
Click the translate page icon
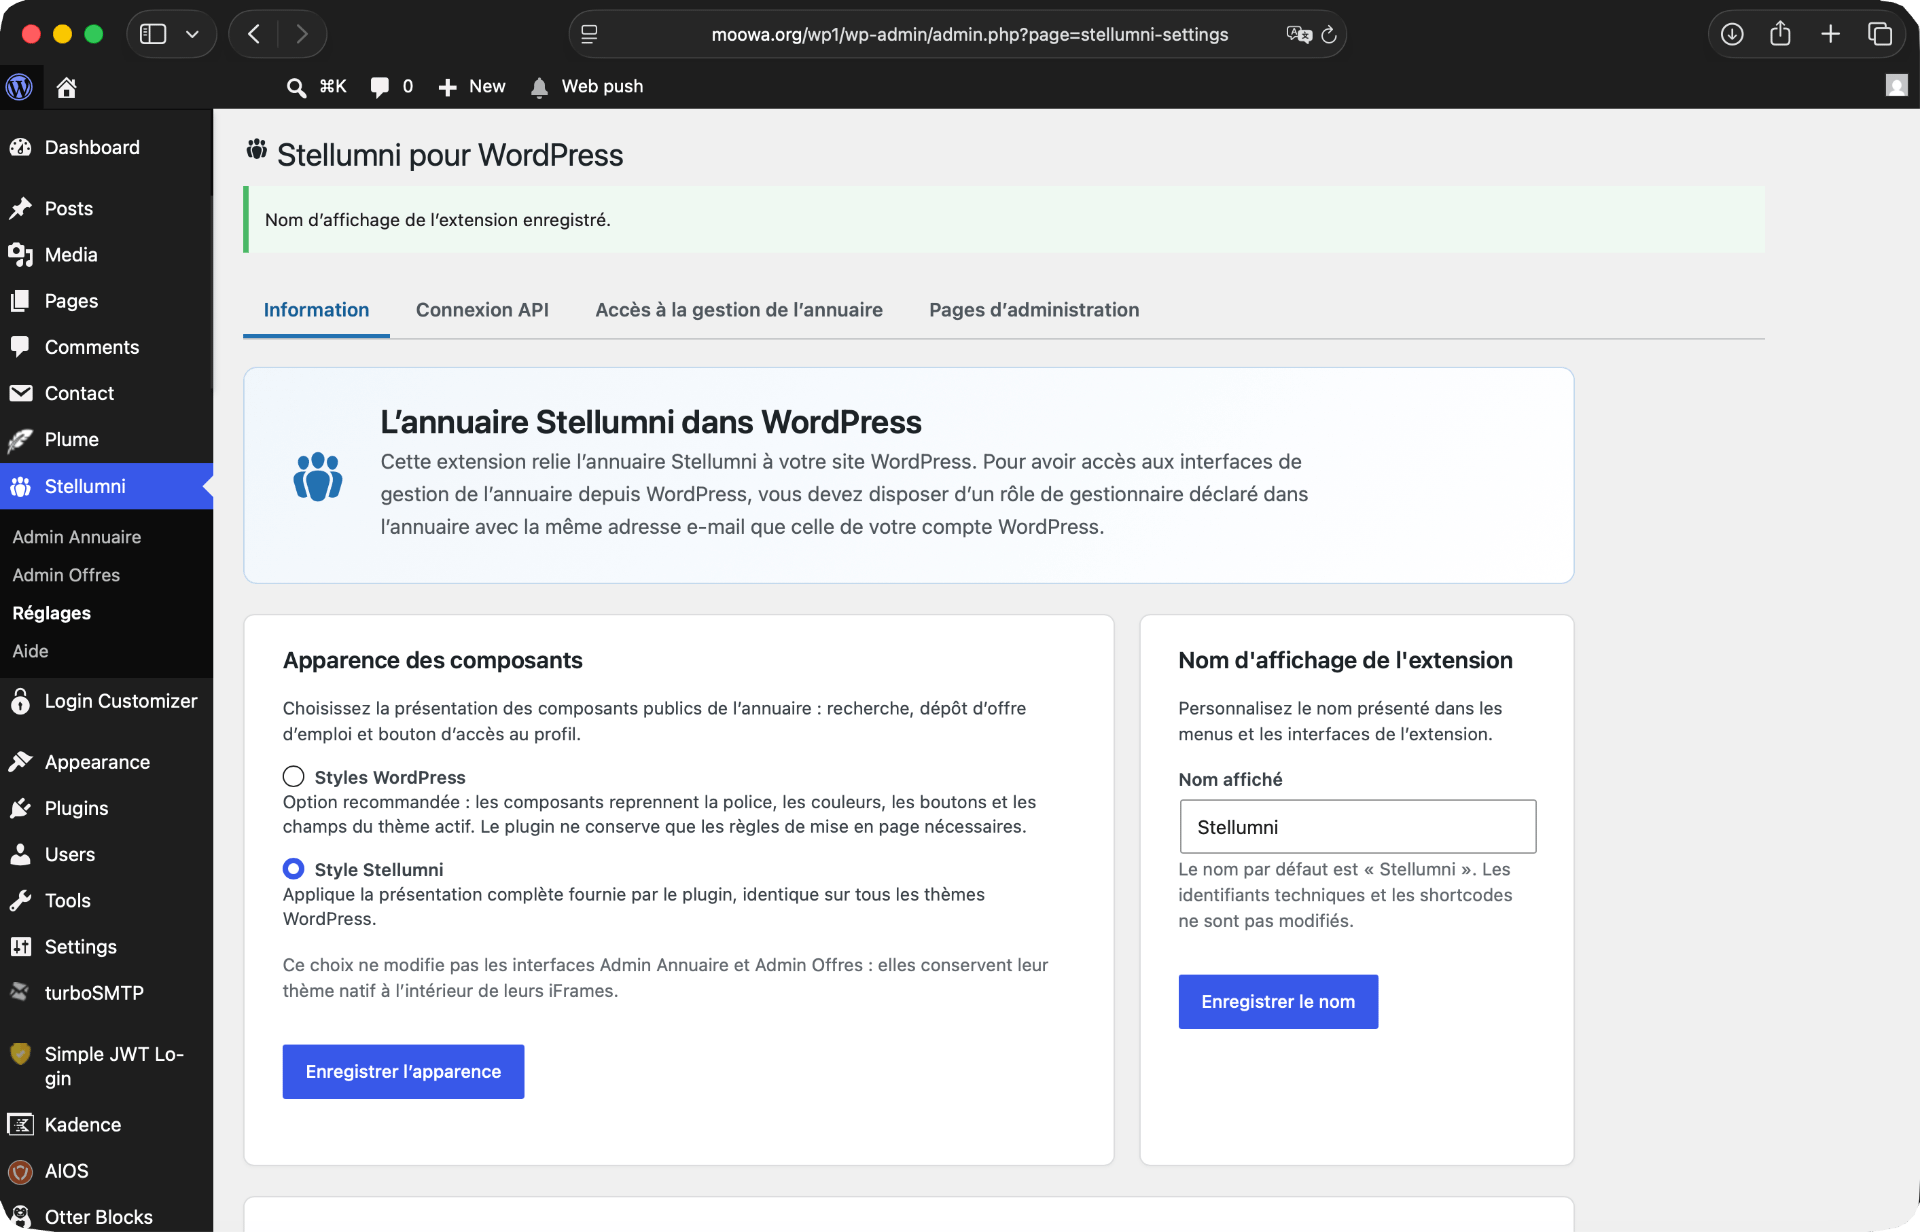tap(1298, 34)
